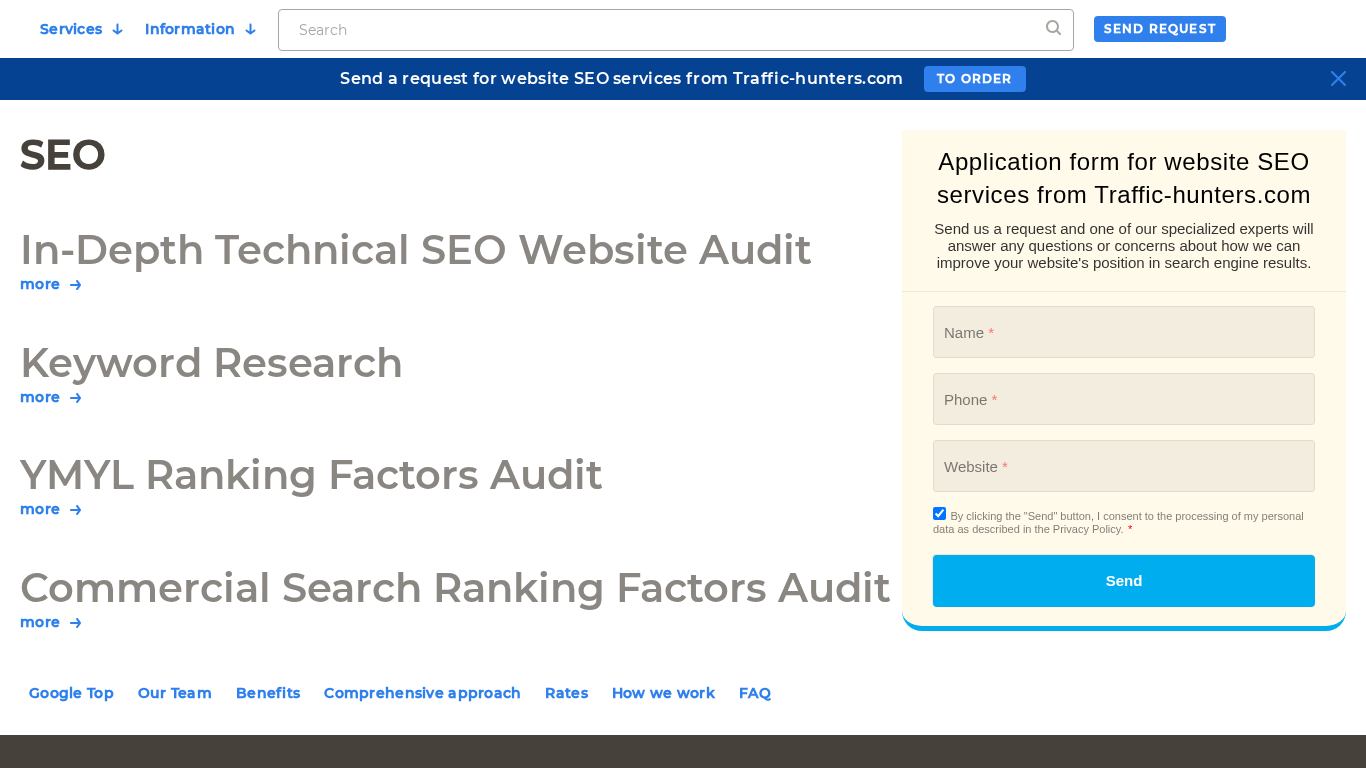Click the search magnifier icon
This screenshot has height=768, width=1366.
[1052, 29]
